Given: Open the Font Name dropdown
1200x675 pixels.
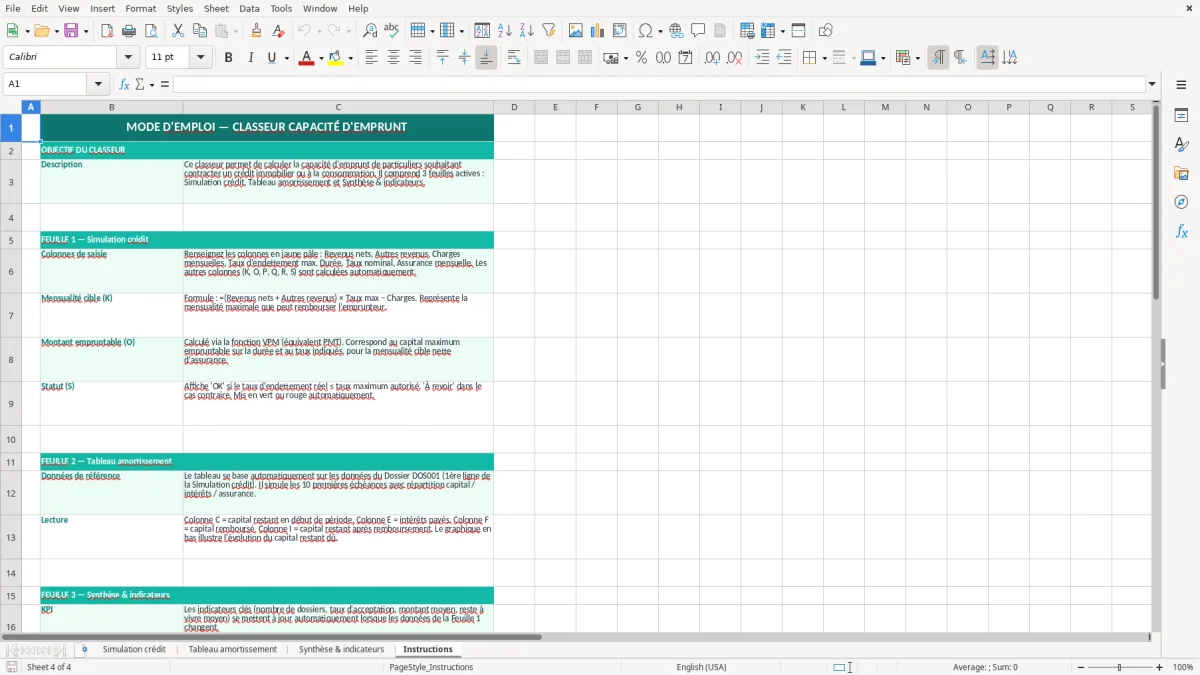Looking at the screenshot, I should click(x=128, y=58).
